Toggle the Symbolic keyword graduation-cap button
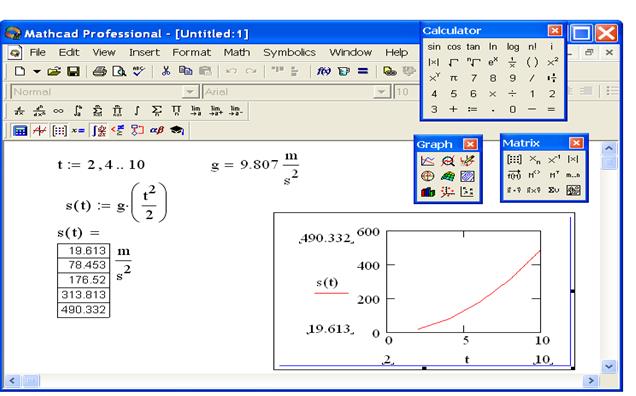 click(x=177, y=131)
